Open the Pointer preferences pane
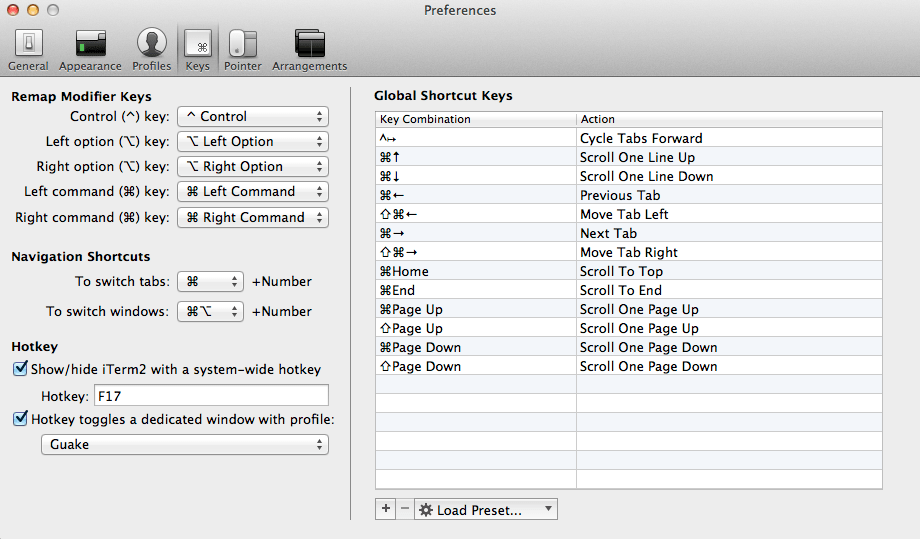The height and width of the screenshot is (539, 920). click(x=243, y=50)
